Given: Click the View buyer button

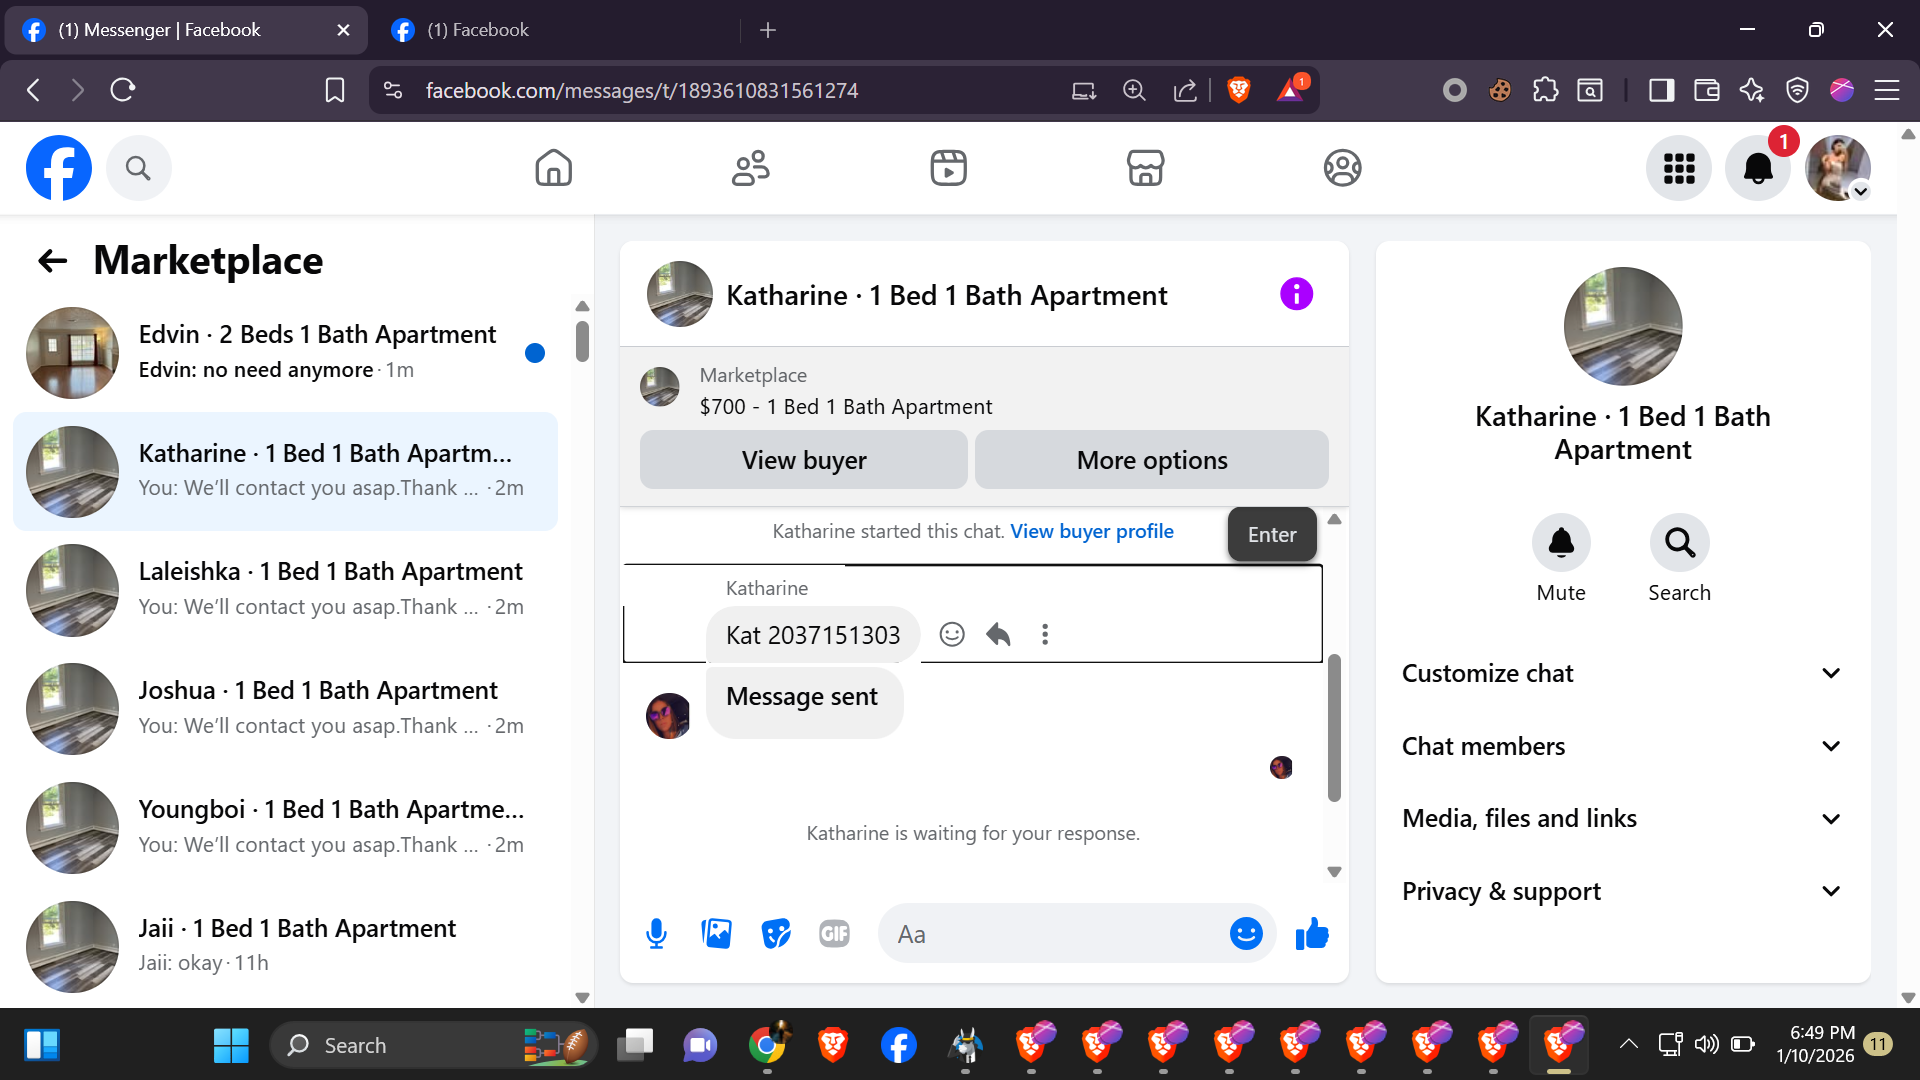Looking at the screenshot, I should [803, 460].
